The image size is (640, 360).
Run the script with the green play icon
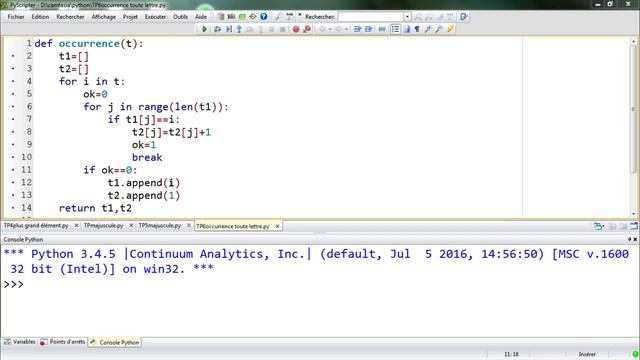[x=204, y=29]
